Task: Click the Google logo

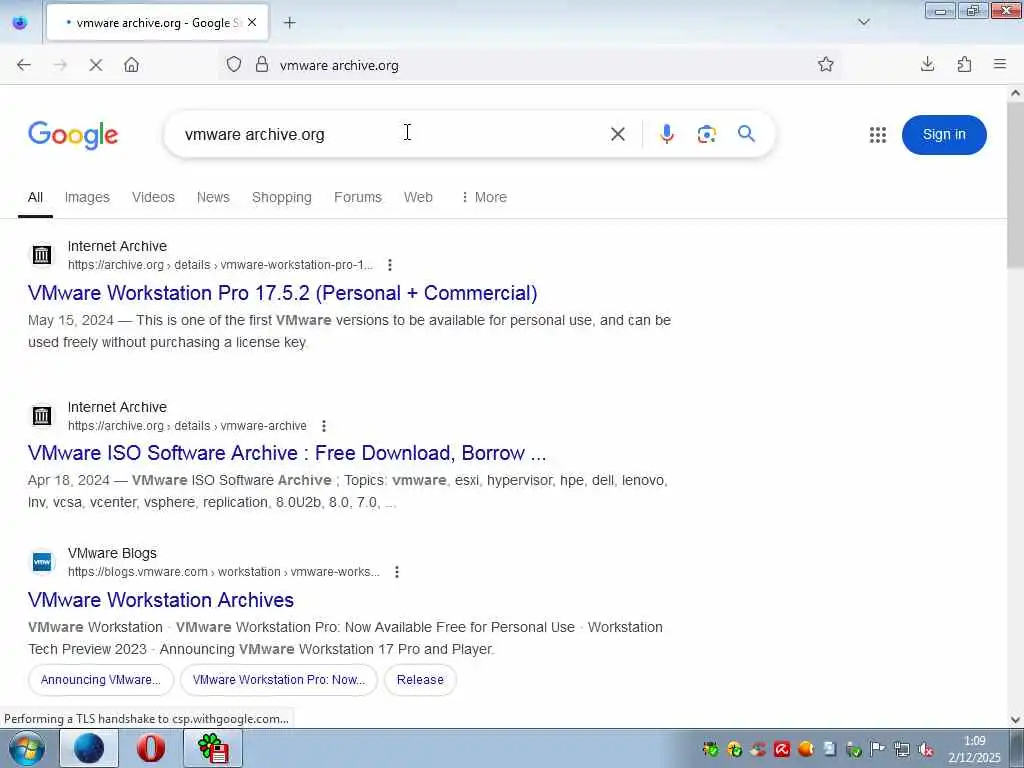Action: (x=73, y=135)
